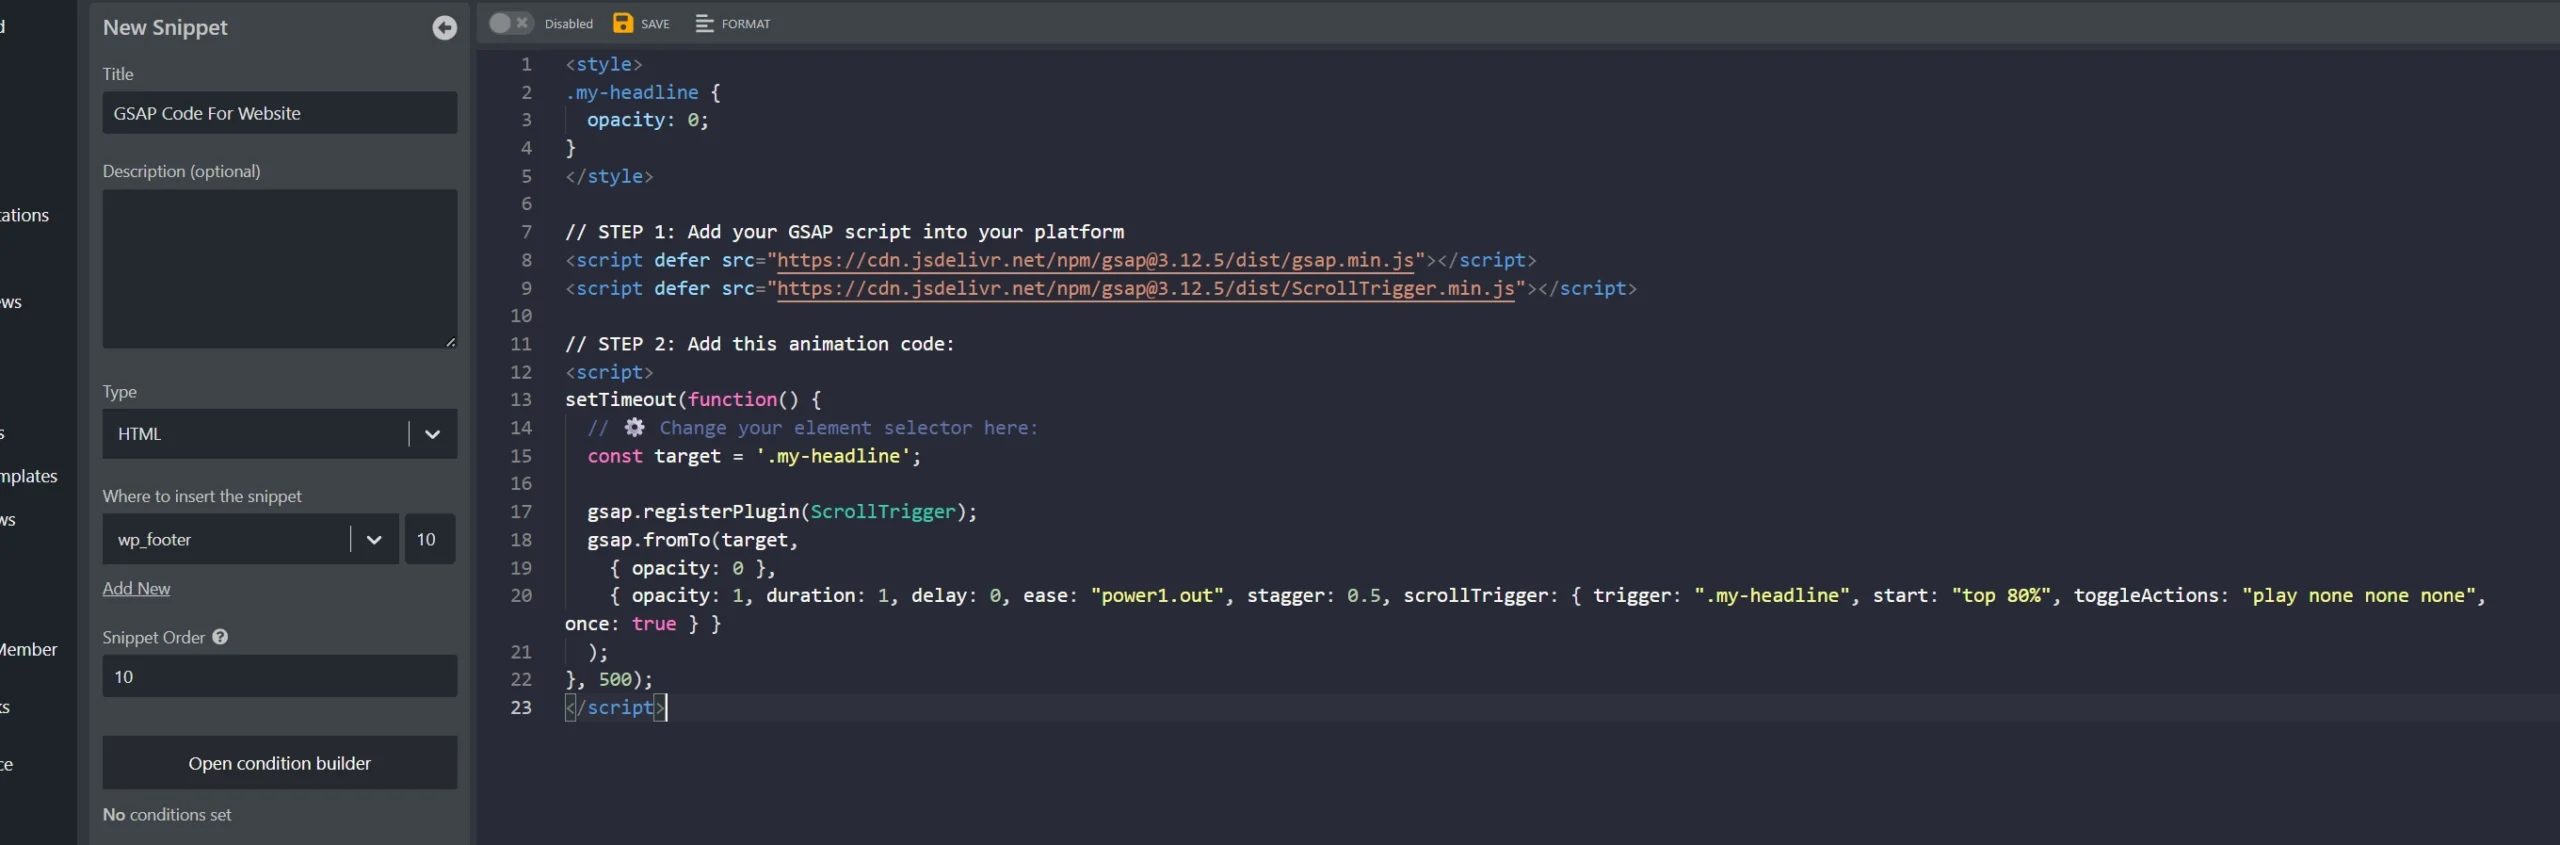
Task: Open the wp_footer insert location dropdown
Action: (250, 539)
